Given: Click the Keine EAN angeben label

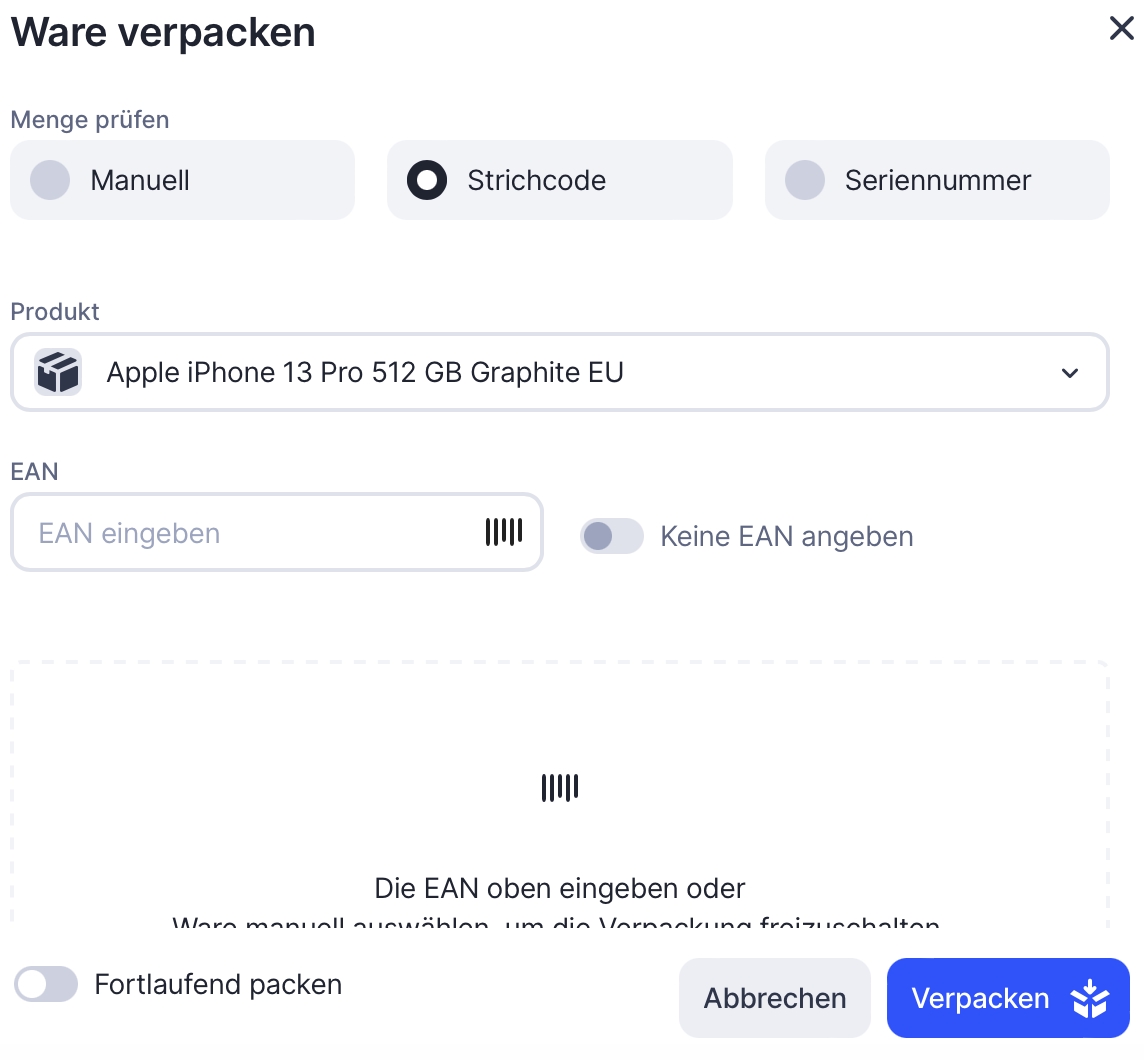Looking at the screenshot, I should coord(786,537).
